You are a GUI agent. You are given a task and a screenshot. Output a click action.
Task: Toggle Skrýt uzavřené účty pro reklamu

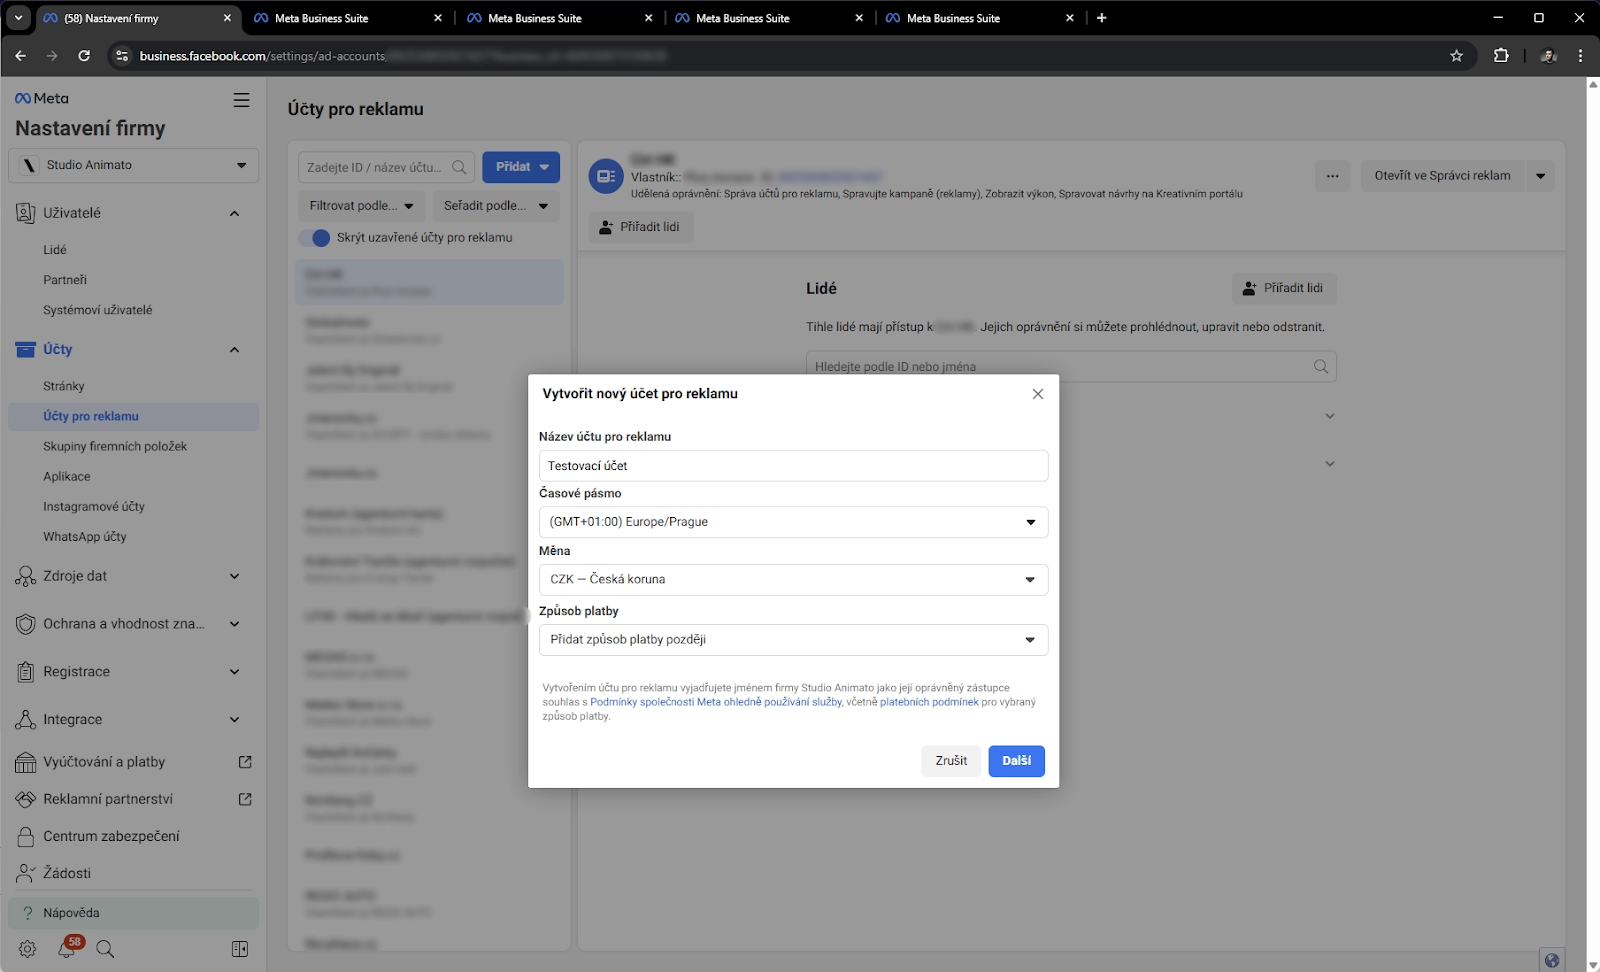315,238
